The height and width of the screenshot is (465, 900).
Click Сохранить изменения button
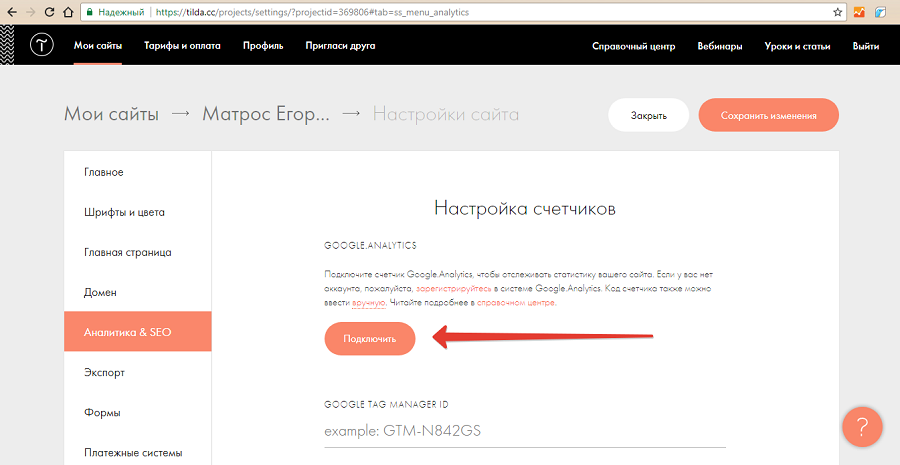pyautogui.click(x=769, y=115)
